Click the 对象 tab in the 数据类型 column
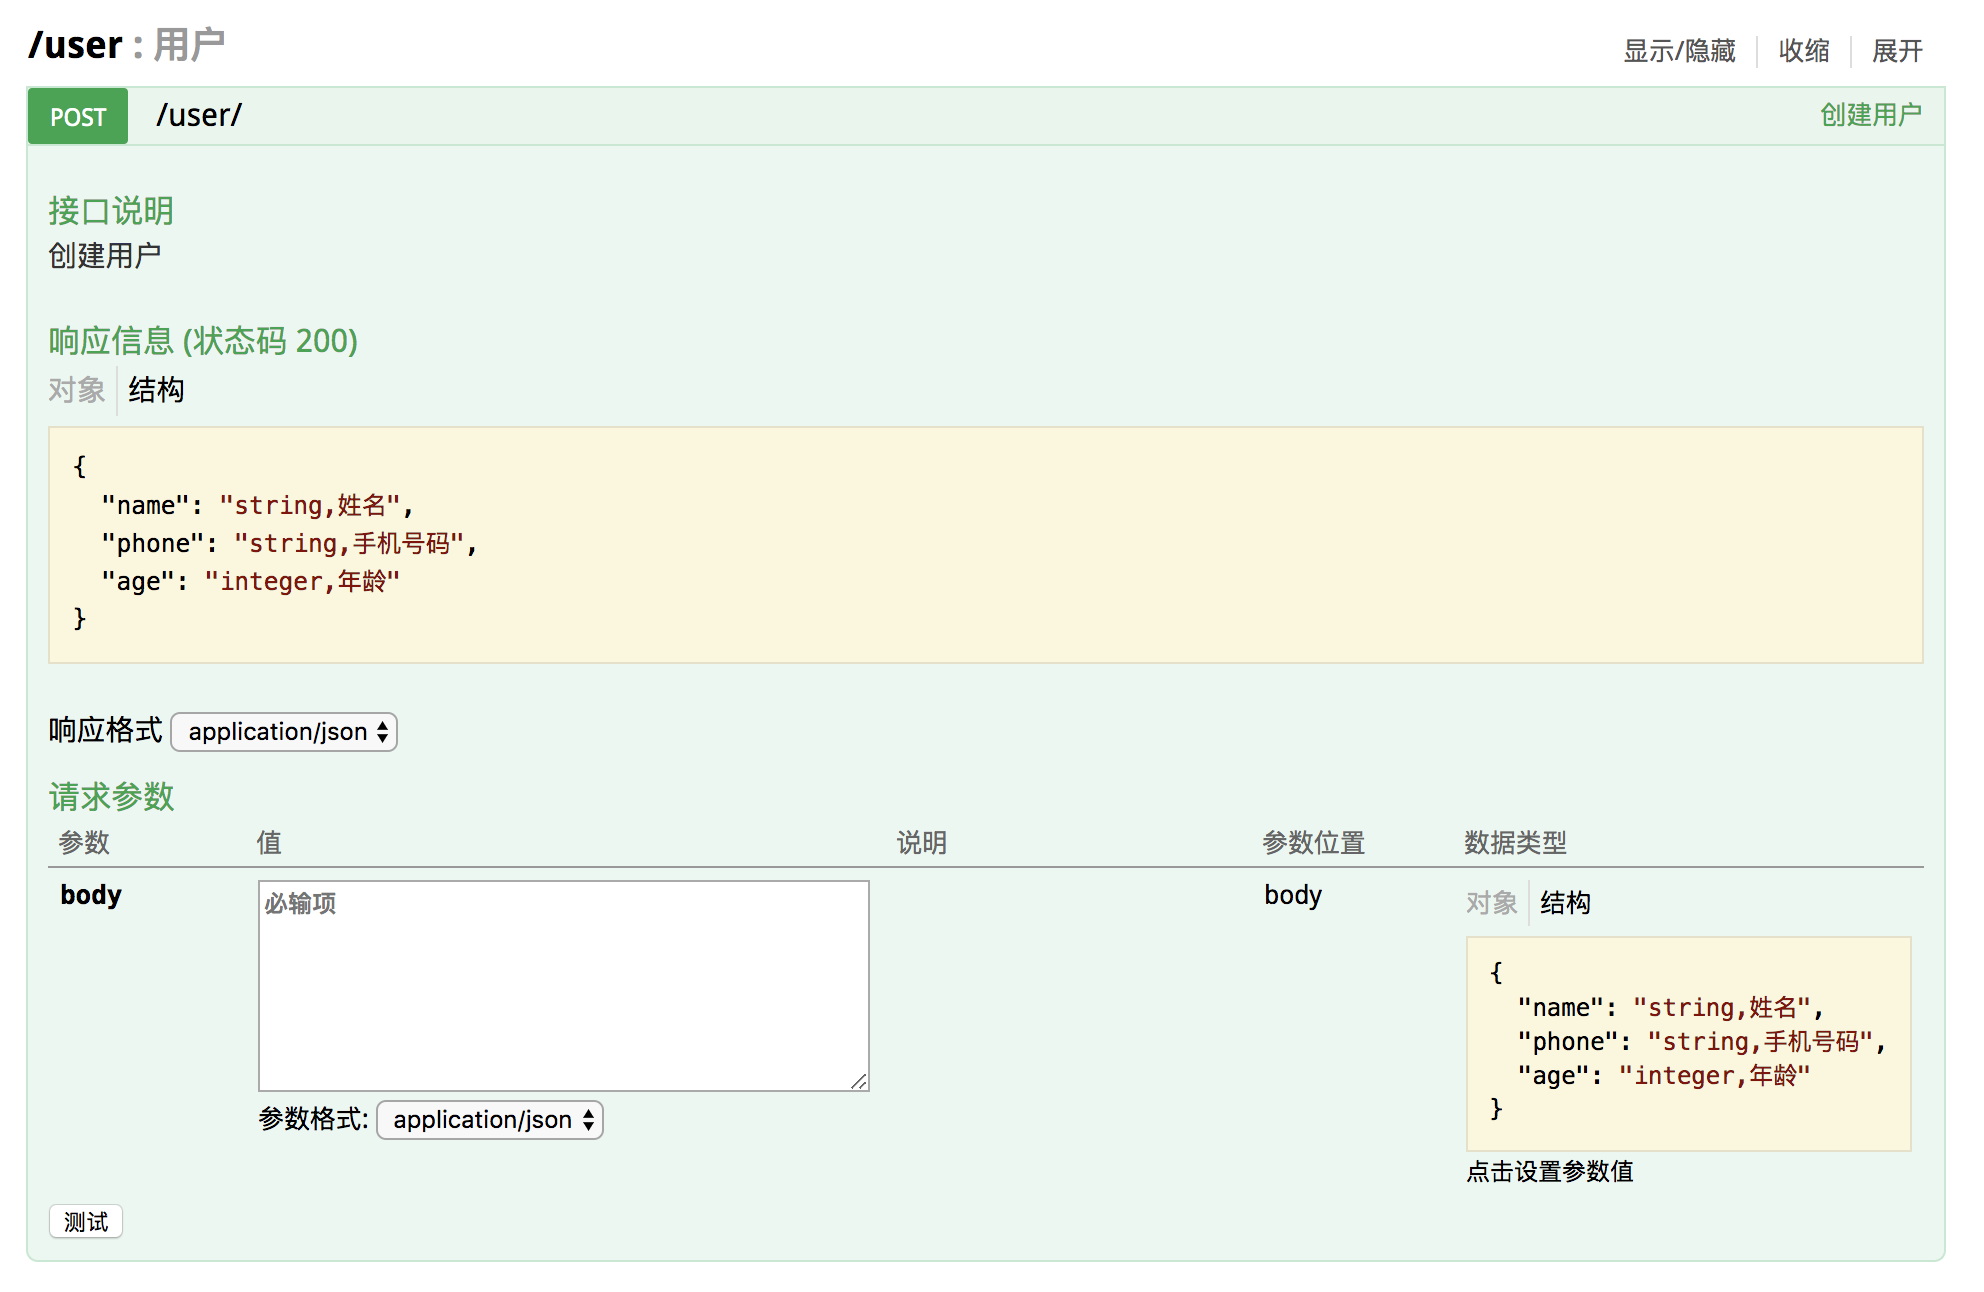This screenshot has height=1292, width=1984. point(1491,903)
